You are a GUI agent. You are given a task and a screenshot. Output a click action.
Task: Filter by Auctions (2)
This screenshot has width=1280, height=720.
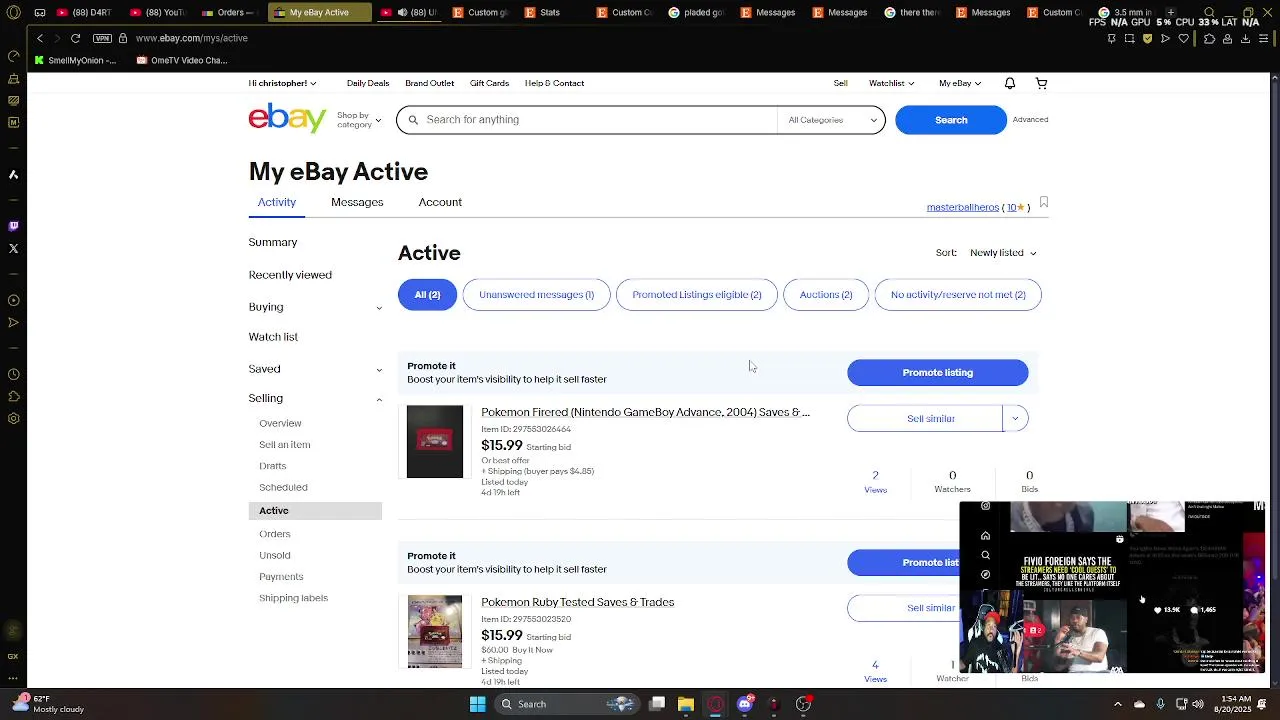(826, 294)
